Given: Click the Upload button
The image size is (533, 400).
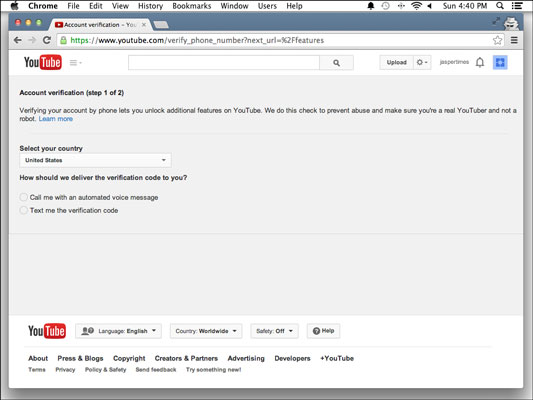Looking at the screenshot, I should pyautogui.click(x=396, y=63).
